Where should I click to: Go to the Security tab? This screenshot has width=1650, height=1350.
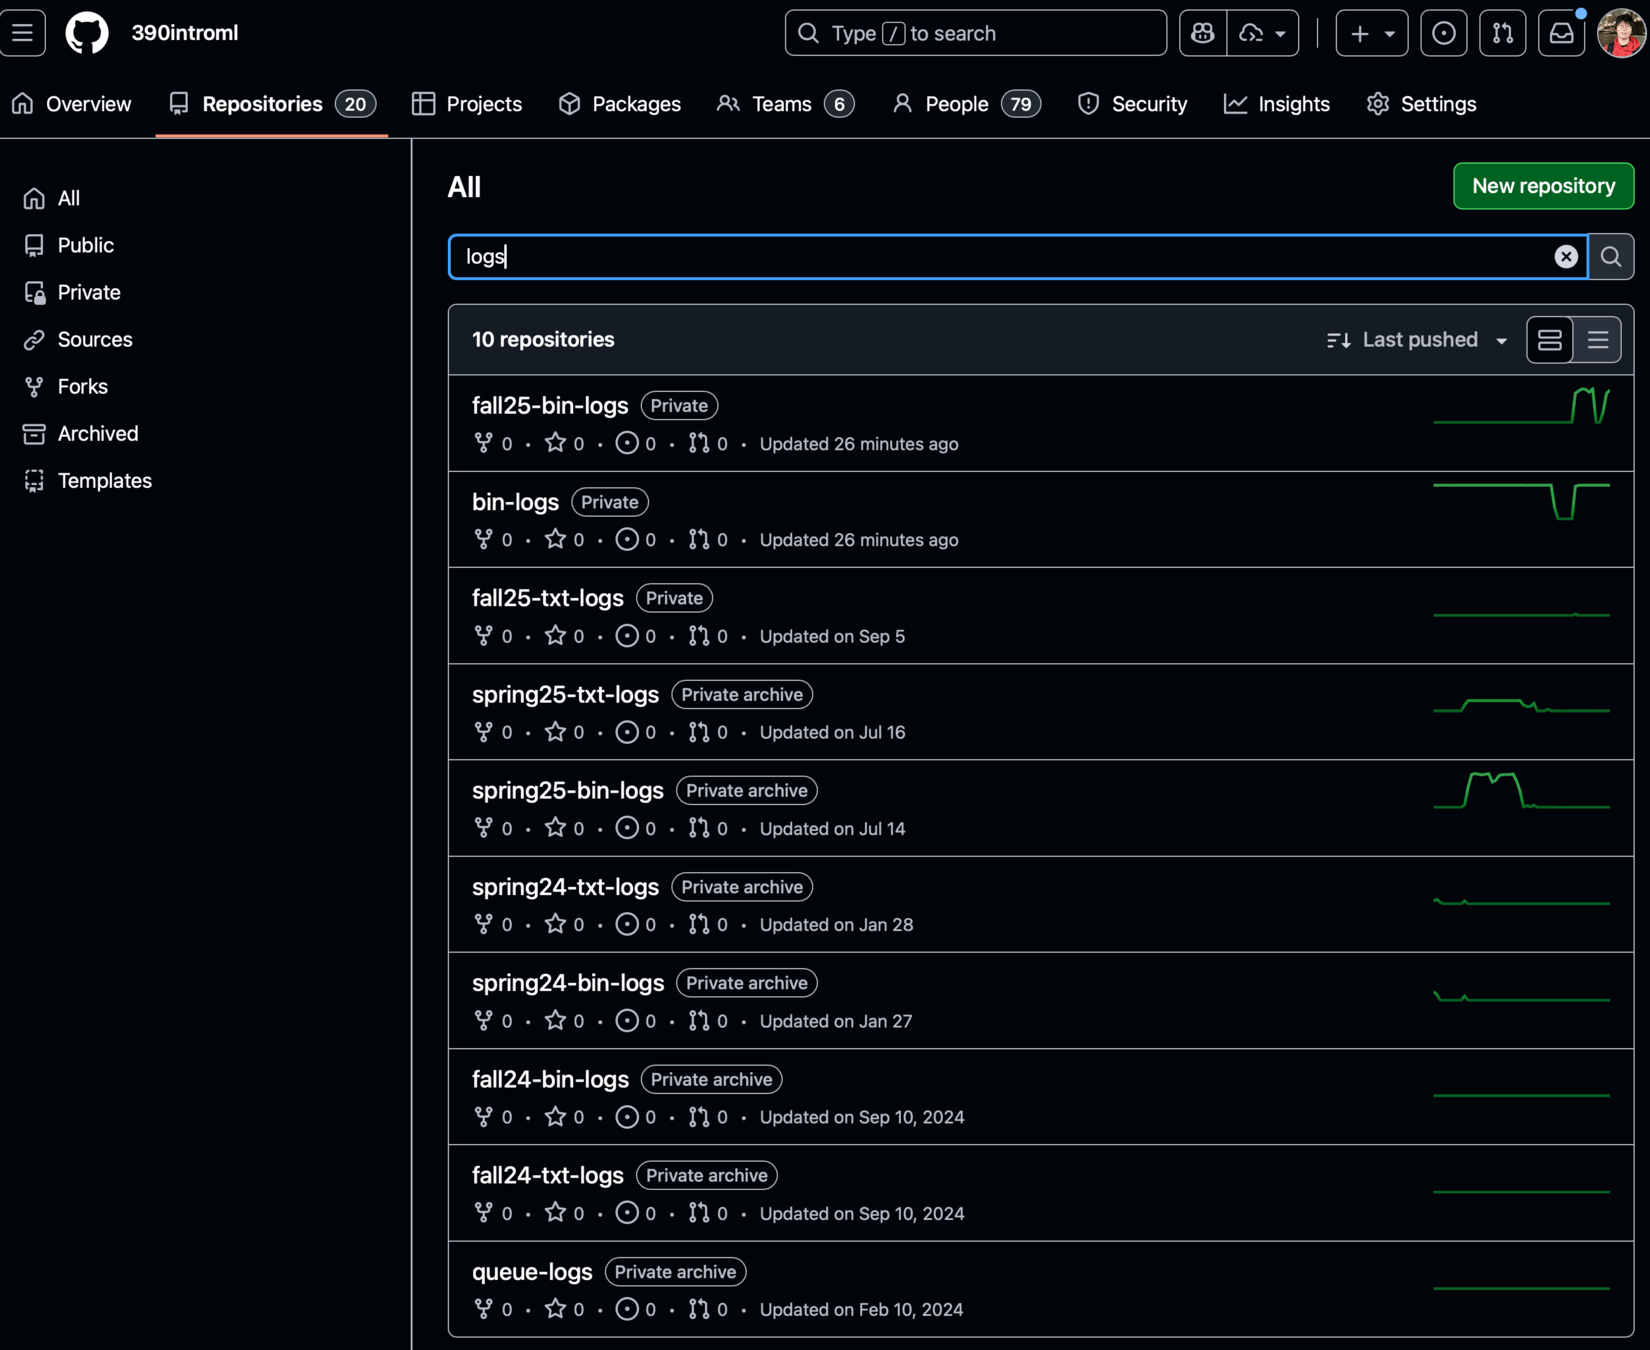1133,104
